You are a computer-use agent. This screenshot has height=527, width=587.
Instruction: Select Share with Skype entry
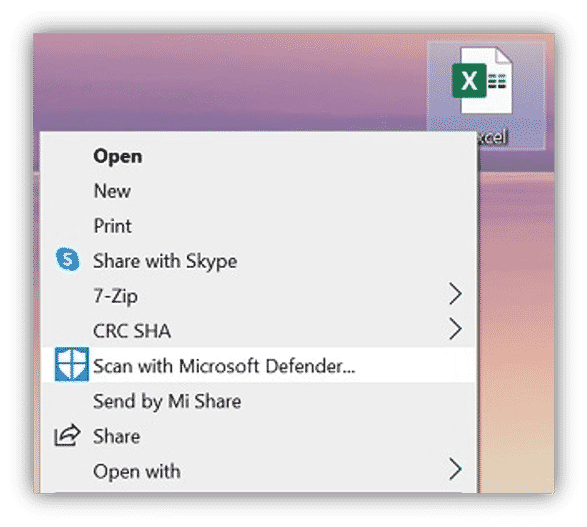click(258, 261)
